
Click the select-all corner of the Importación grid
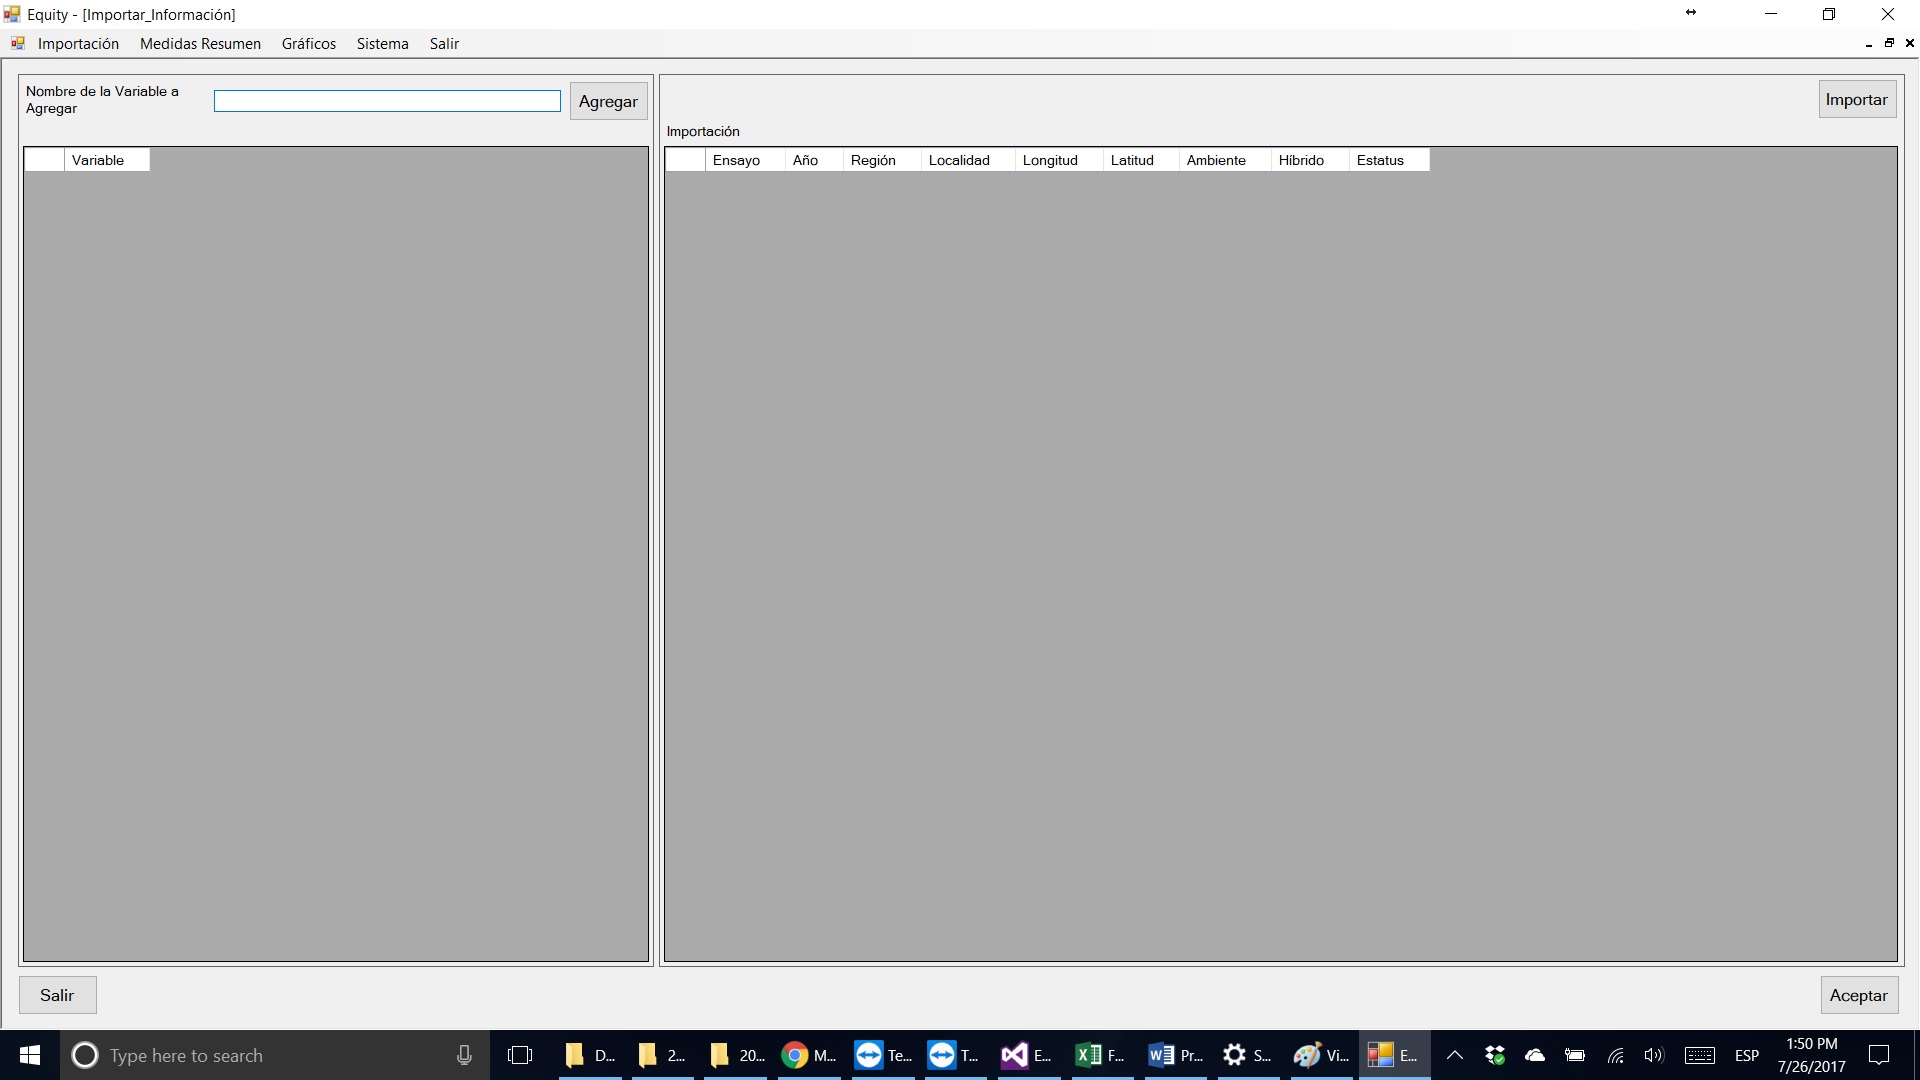[685, 160]
